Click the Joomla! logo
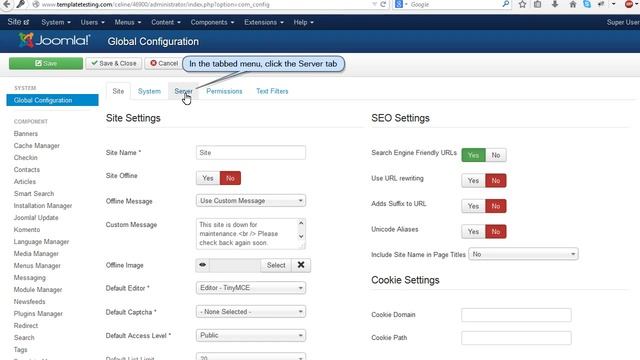 click(54, 40)
